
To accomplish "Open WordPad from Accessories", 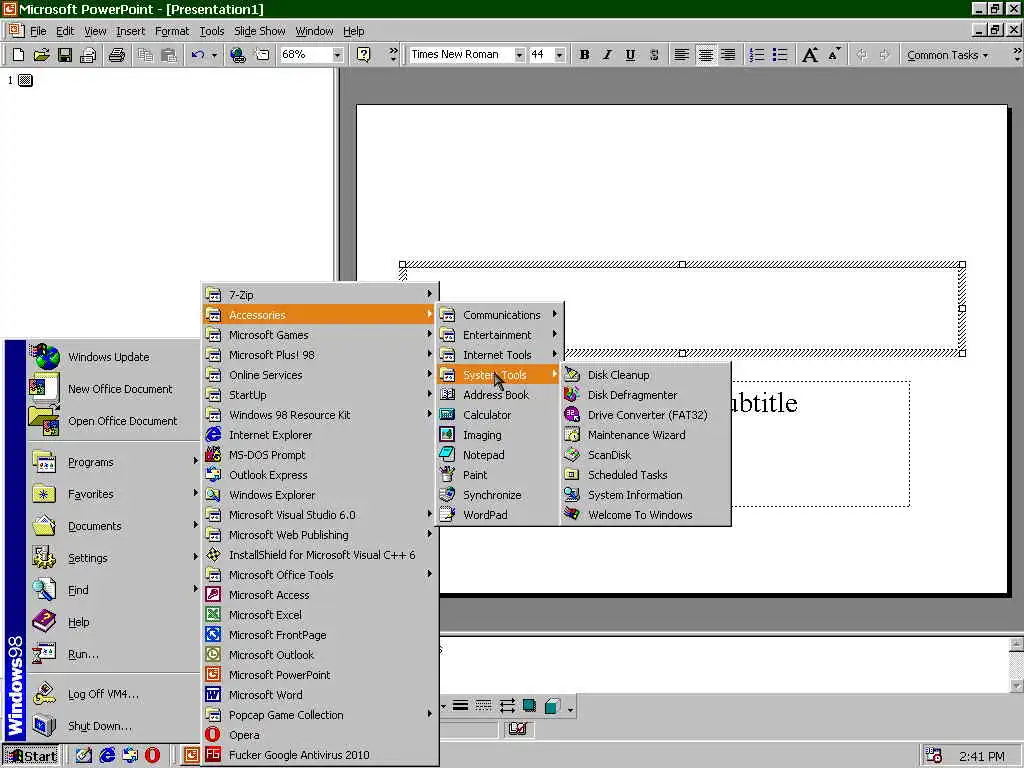I will (x=499, y=515).
